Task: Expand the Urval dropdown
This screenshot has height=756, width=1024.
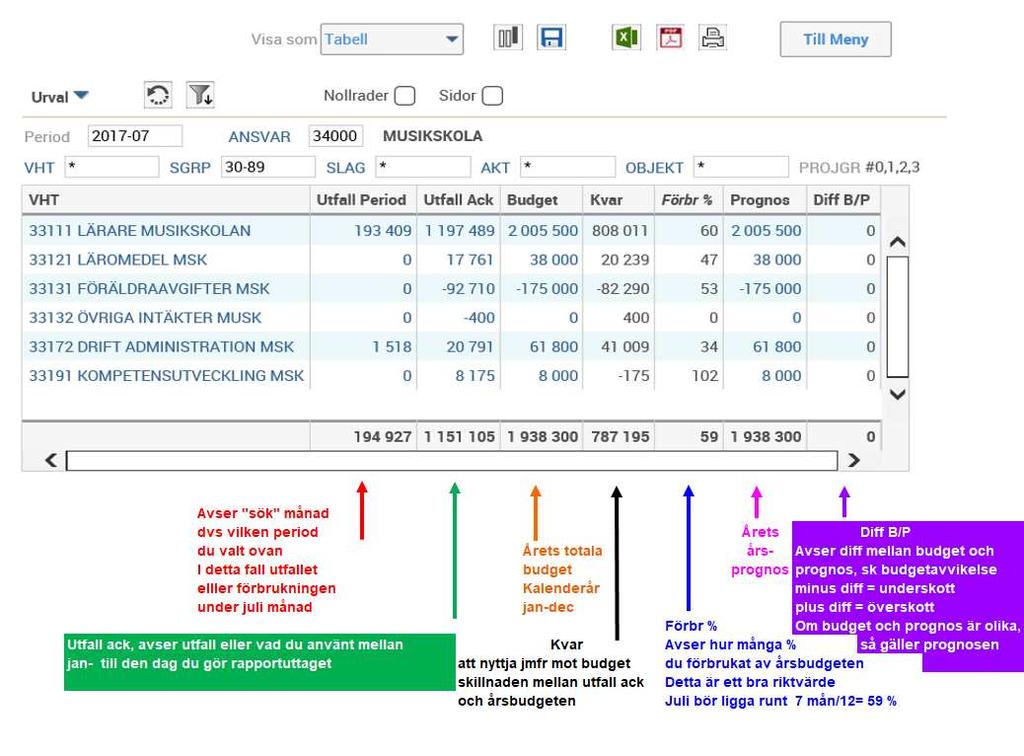Action: [x=59, y=97]
